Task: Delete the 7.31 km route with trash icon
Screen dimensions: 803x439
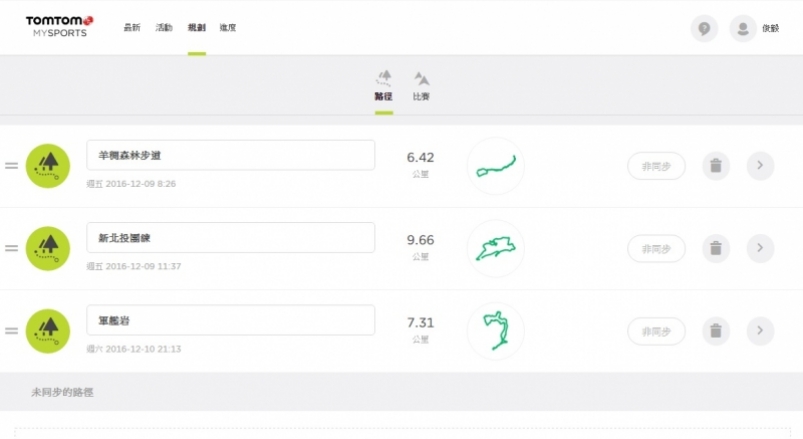Action: (x=715, y=331)
